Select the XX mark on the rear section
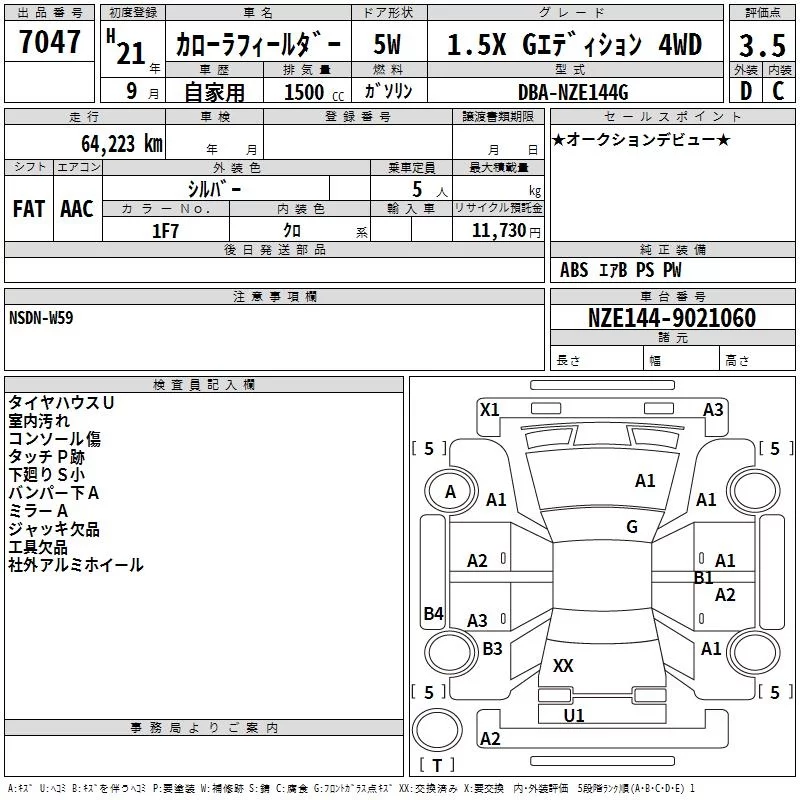The image size is (800, 800). coord(563,666)
